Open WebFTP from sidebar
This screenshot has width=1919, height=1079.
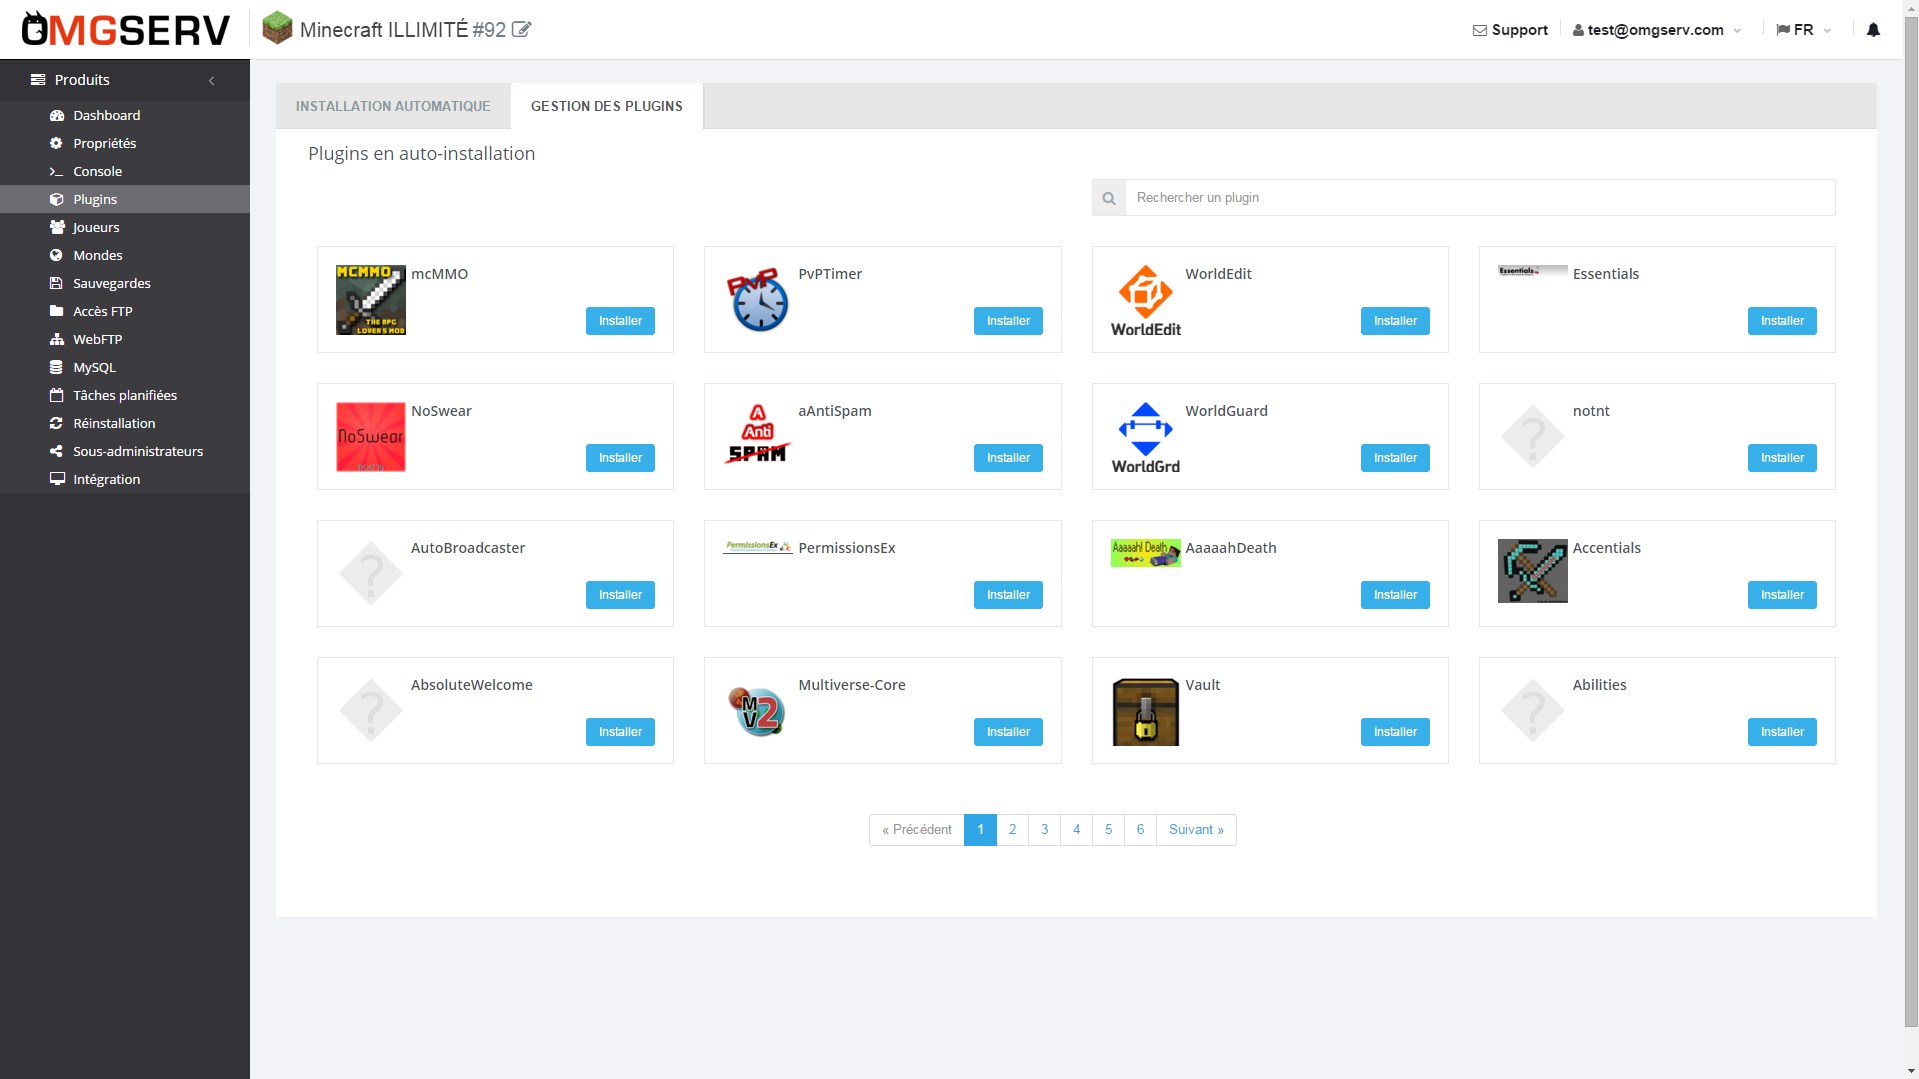[x=125, y=339]
